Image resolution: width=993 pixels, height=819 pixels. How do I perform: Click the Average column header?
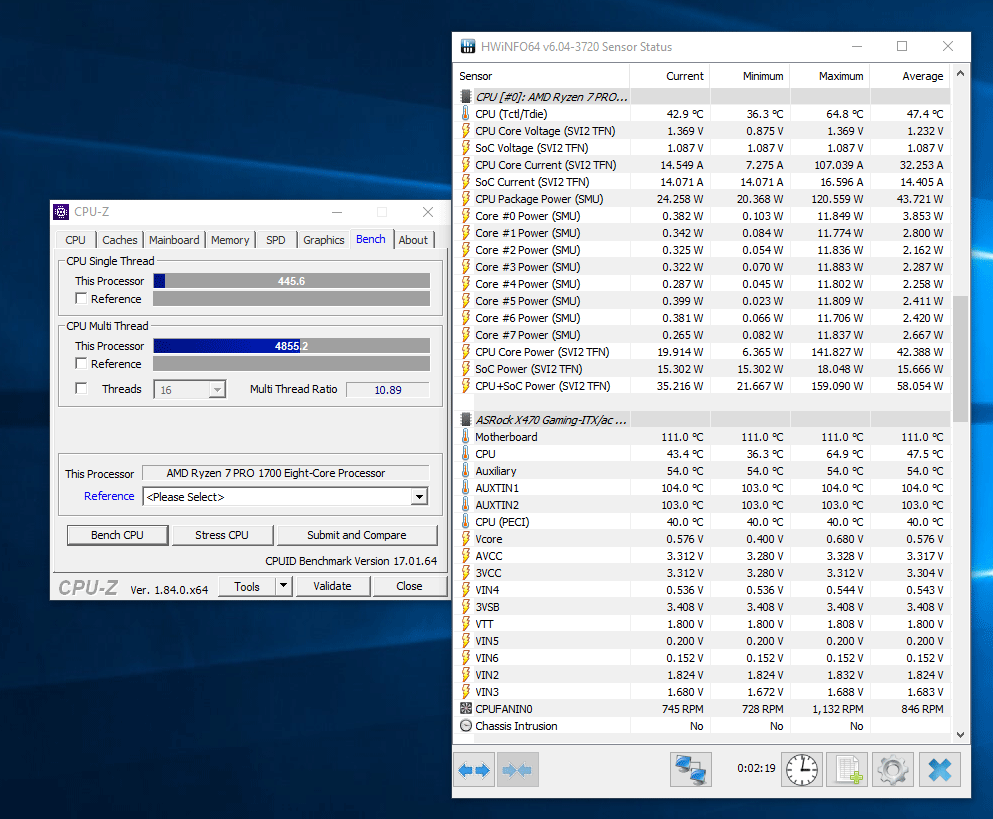pos(910,76)
